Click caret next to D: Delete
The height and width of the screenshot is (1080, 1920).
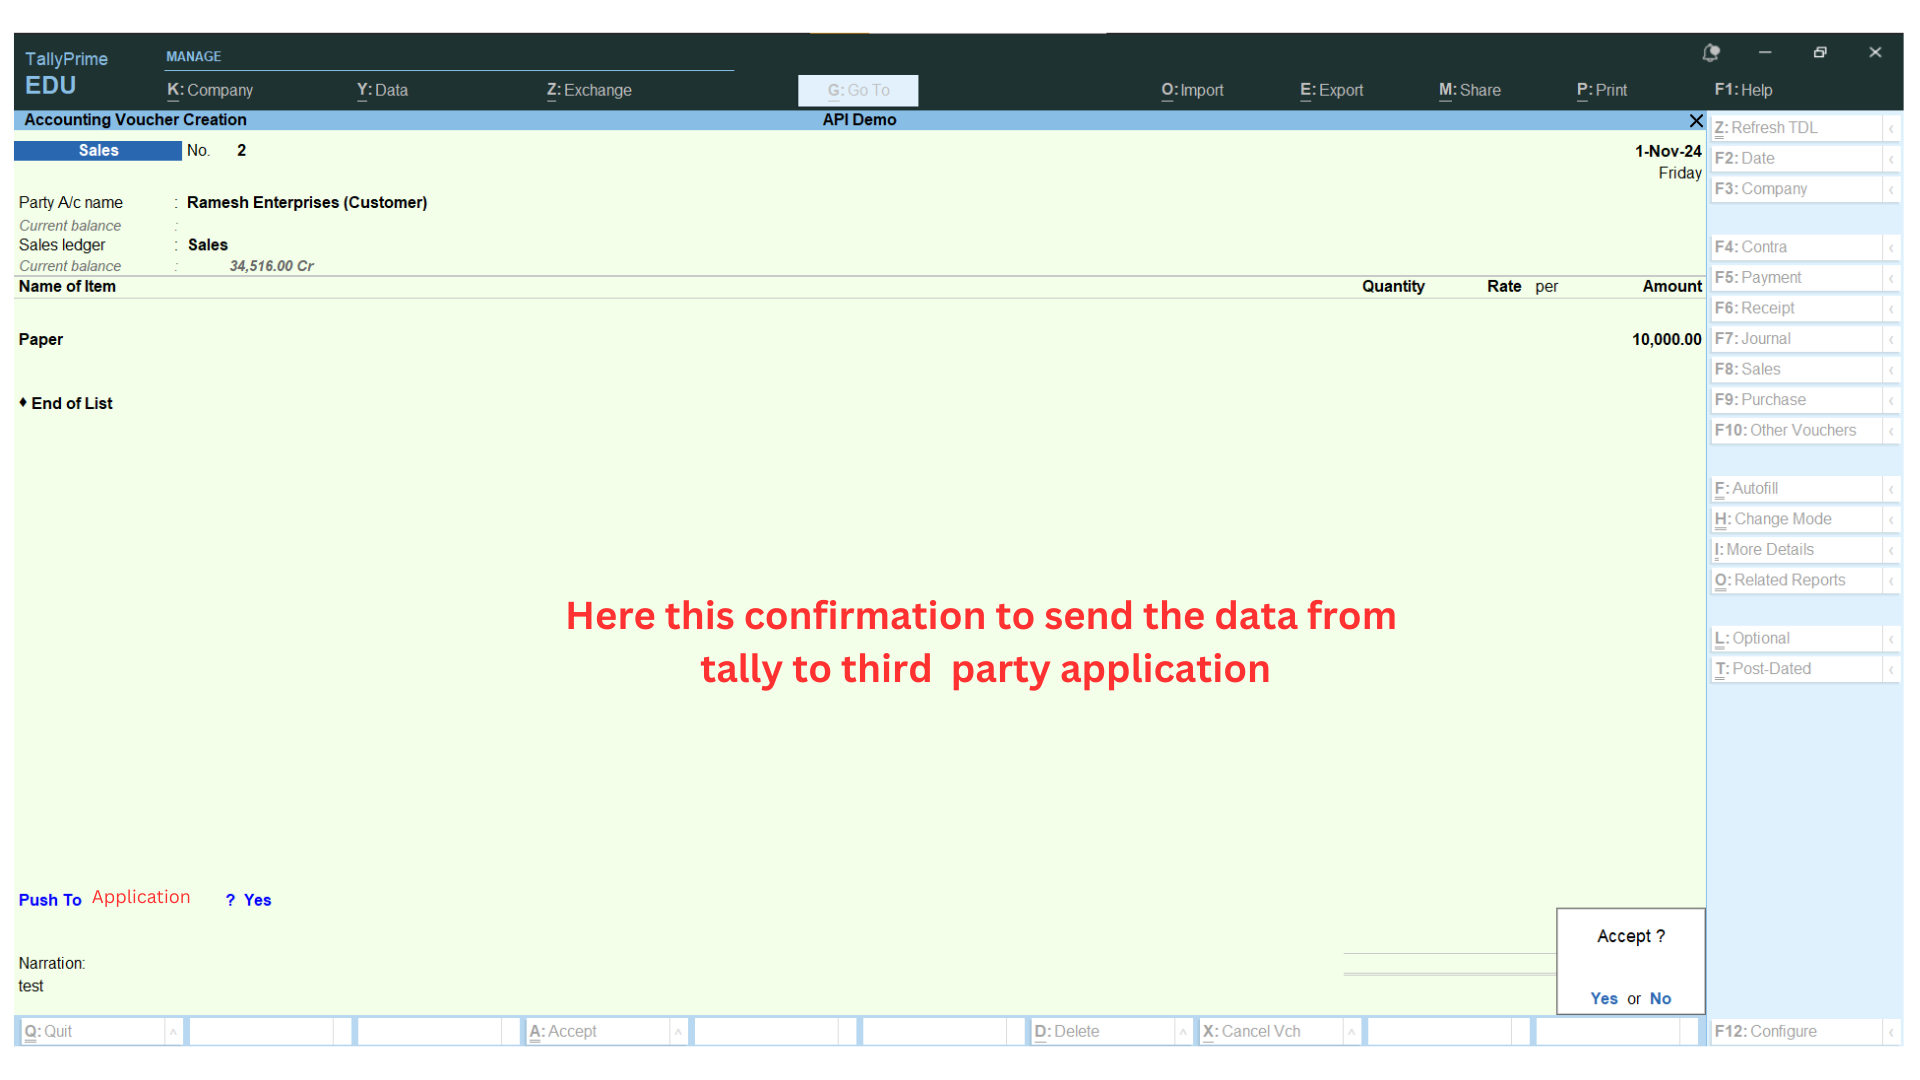point(1183,1032)
